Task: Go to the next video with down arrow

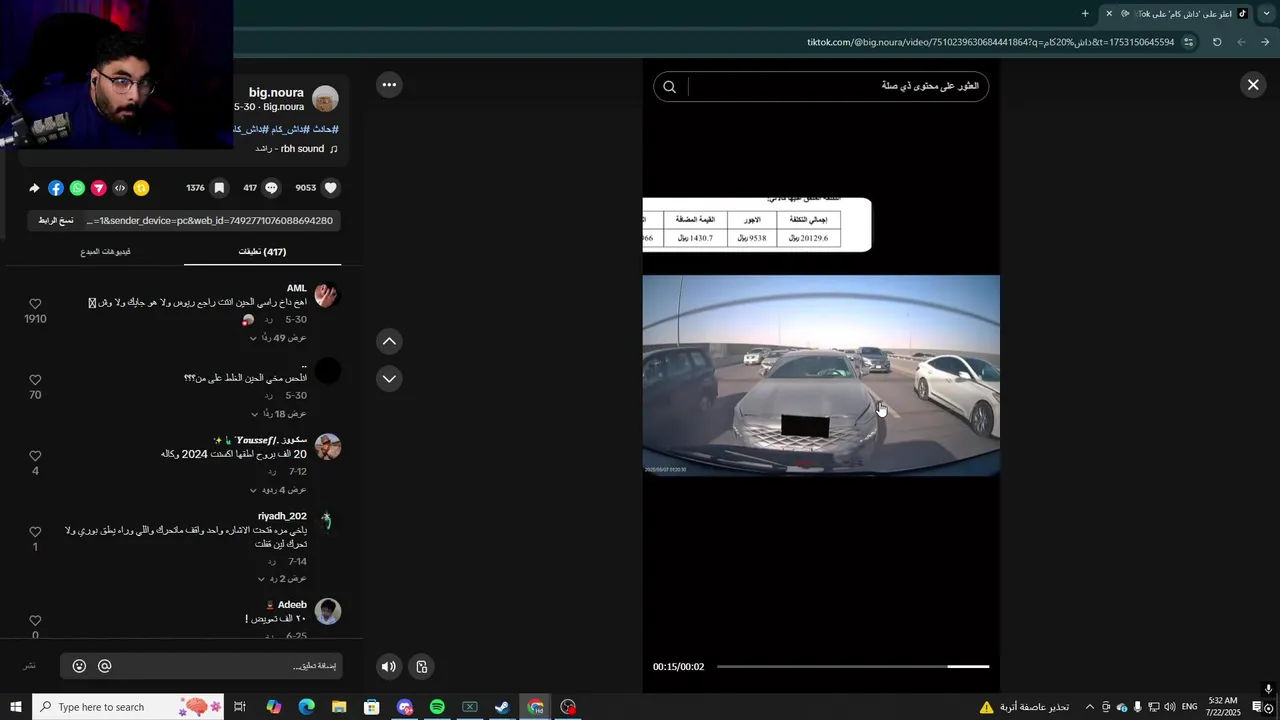Action: click(389, 378)
